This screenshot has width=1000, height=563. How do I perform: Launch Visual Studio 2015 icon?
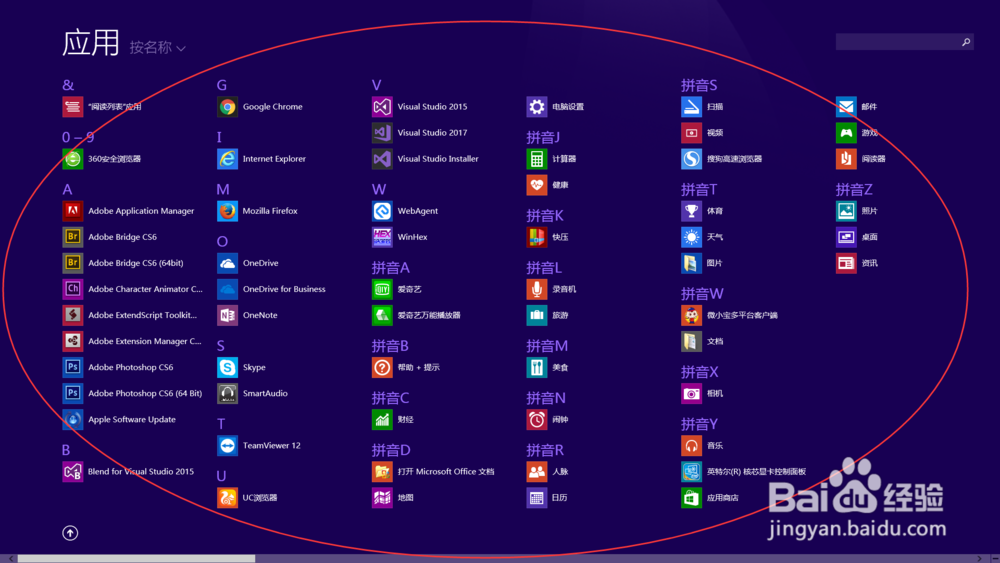382,106
